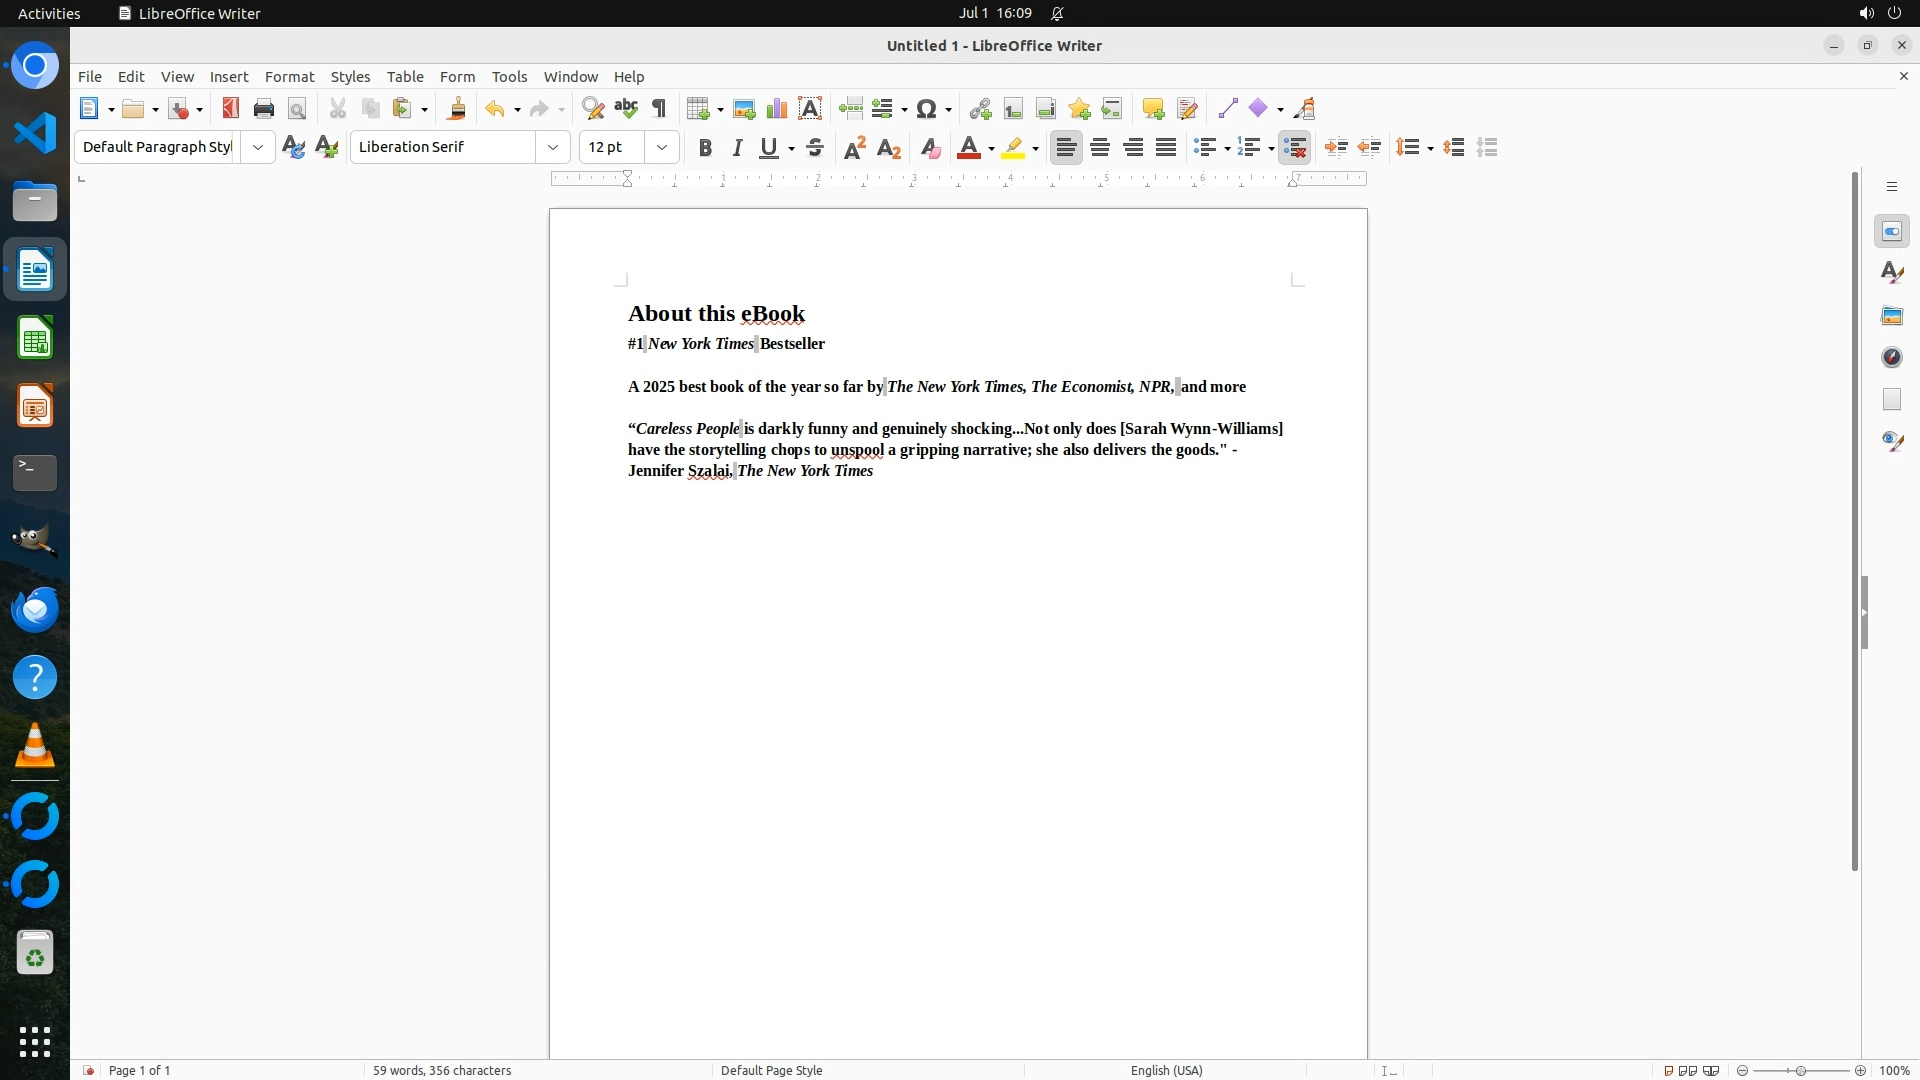Toggle formatting marks display
This screenshot has width=1920, height=1080.
[x=659, y=109]
